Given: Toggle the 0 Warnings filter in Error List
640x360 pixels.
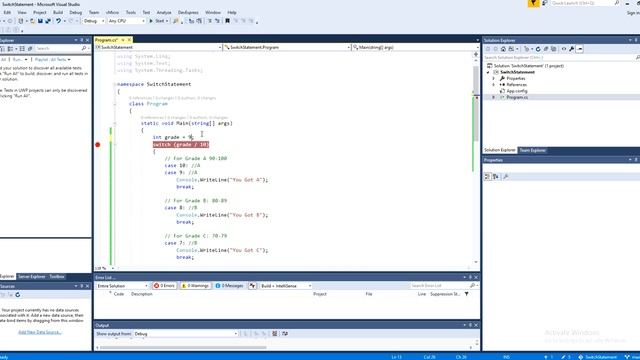Looking at the screenshot, I should click(196, 286).
